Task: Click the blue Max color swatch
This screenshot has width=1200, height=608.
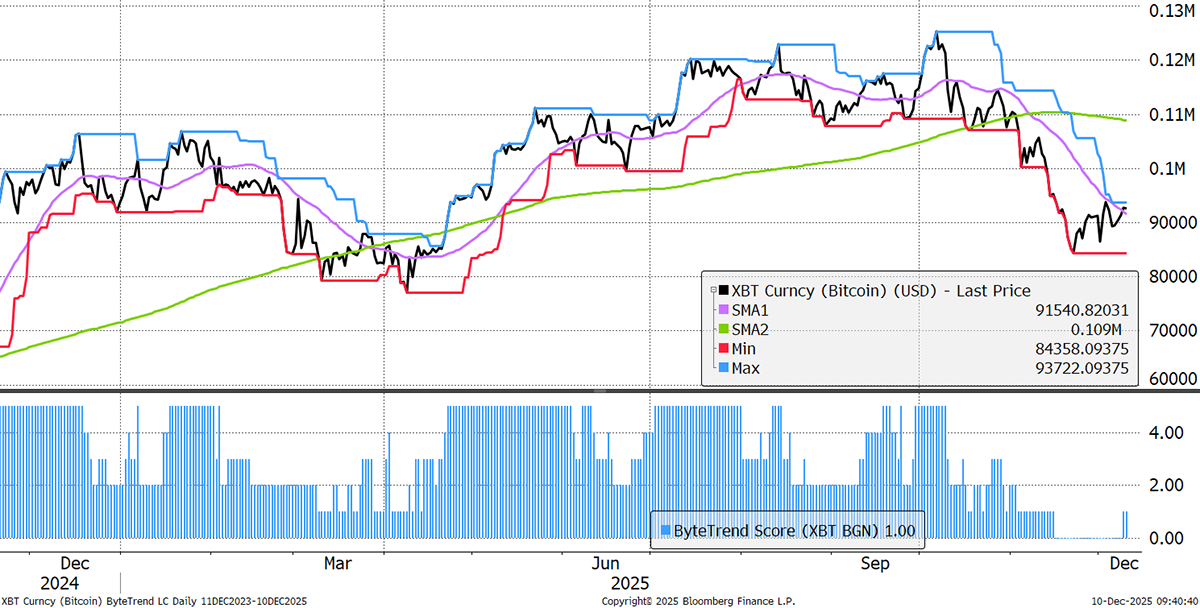Action: [x=725, y=368]
